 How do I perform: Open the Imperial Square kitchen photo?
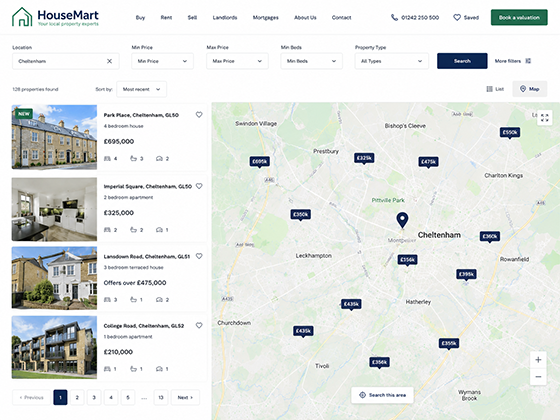[54, 209]
